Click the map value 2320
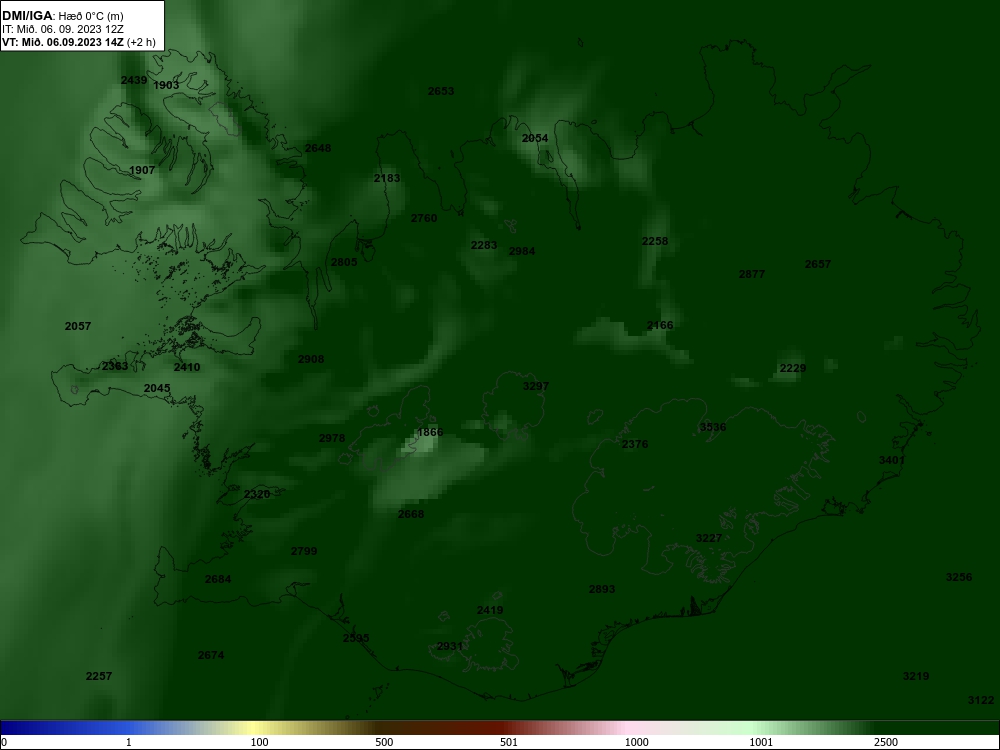Viewport: 1000px width, 750px height. pos(257,494)
